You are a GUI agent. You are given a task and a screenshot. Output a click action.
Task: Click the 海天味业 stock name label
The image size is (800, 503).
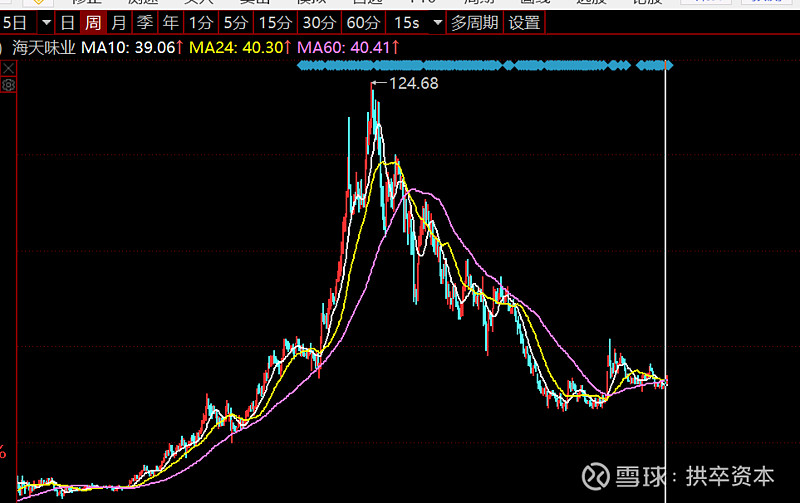[44, 48]
